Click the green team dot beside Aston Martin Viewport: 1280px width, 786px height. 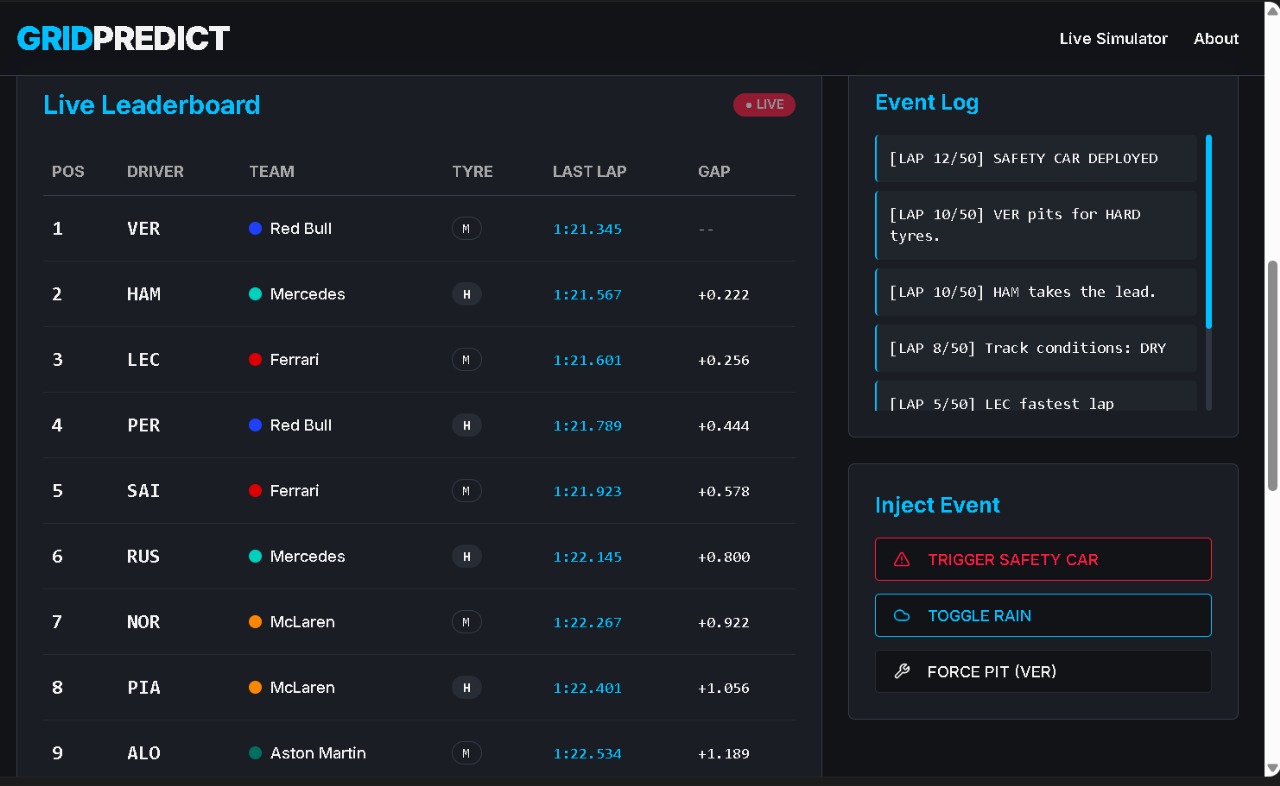(x=255, y=752)
